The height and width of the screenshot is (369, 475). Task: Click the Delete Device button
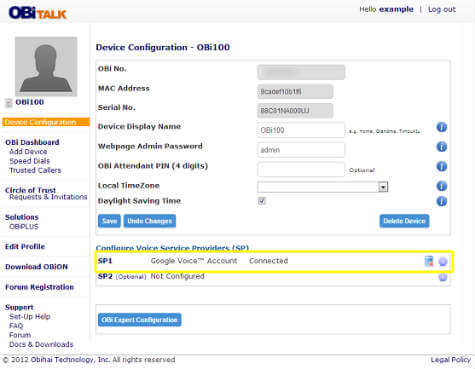click(404, 221)
